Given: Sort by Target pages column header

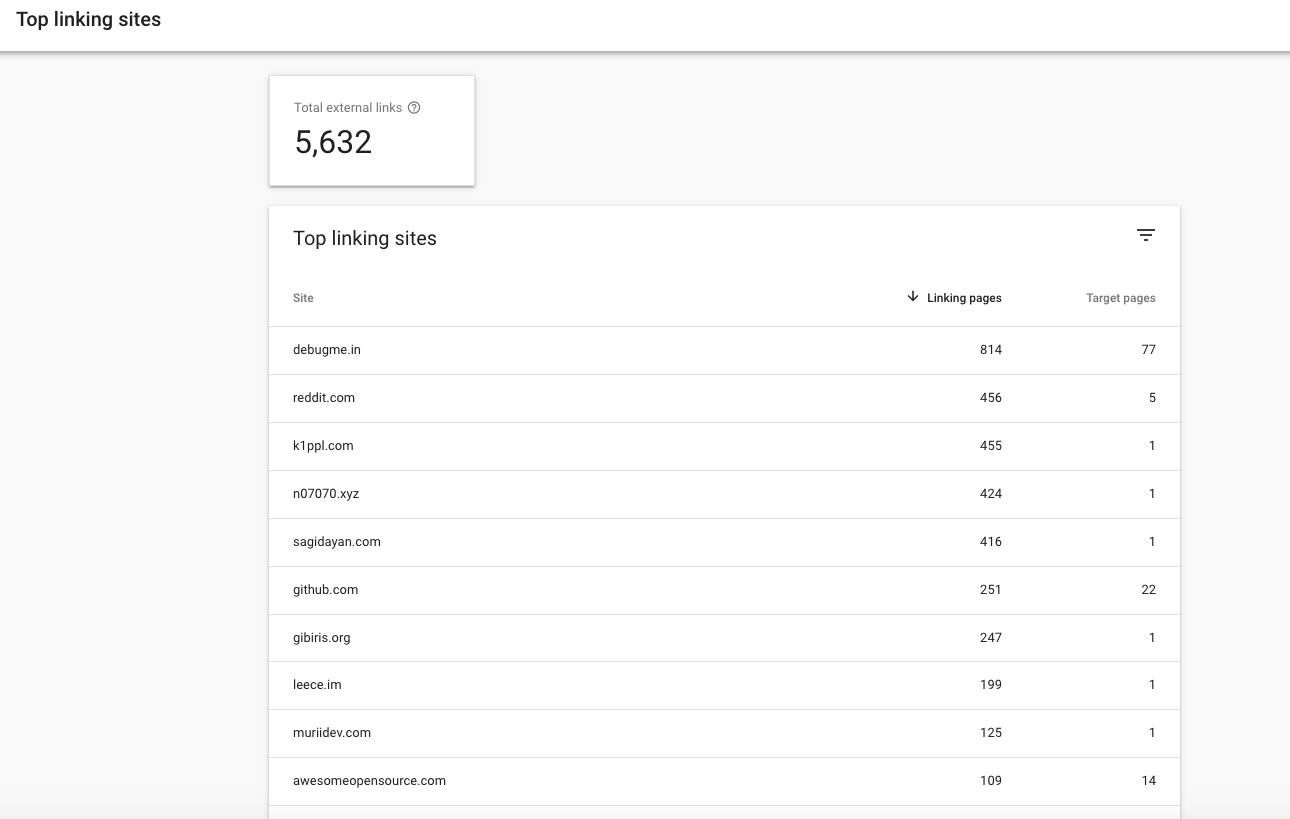Looking at the screenshot, I should [x=1120, y=298].
